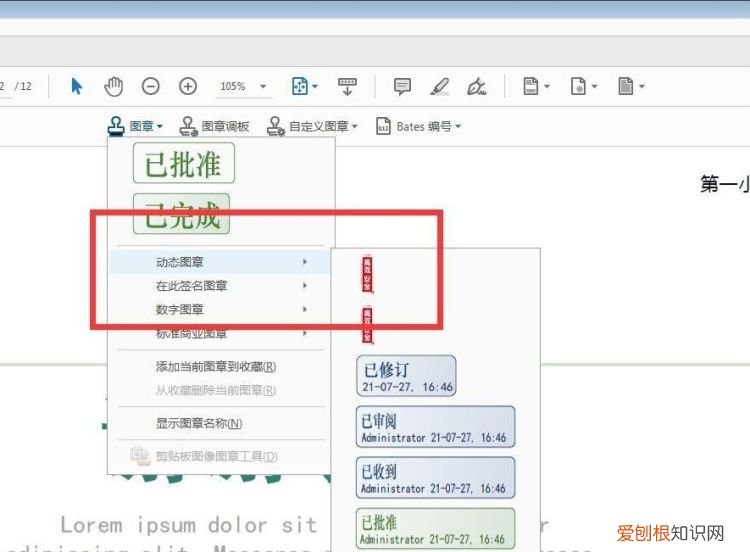Open the 动态图章 submenu
The image size is (750, 552).
[x=220, y=262]
